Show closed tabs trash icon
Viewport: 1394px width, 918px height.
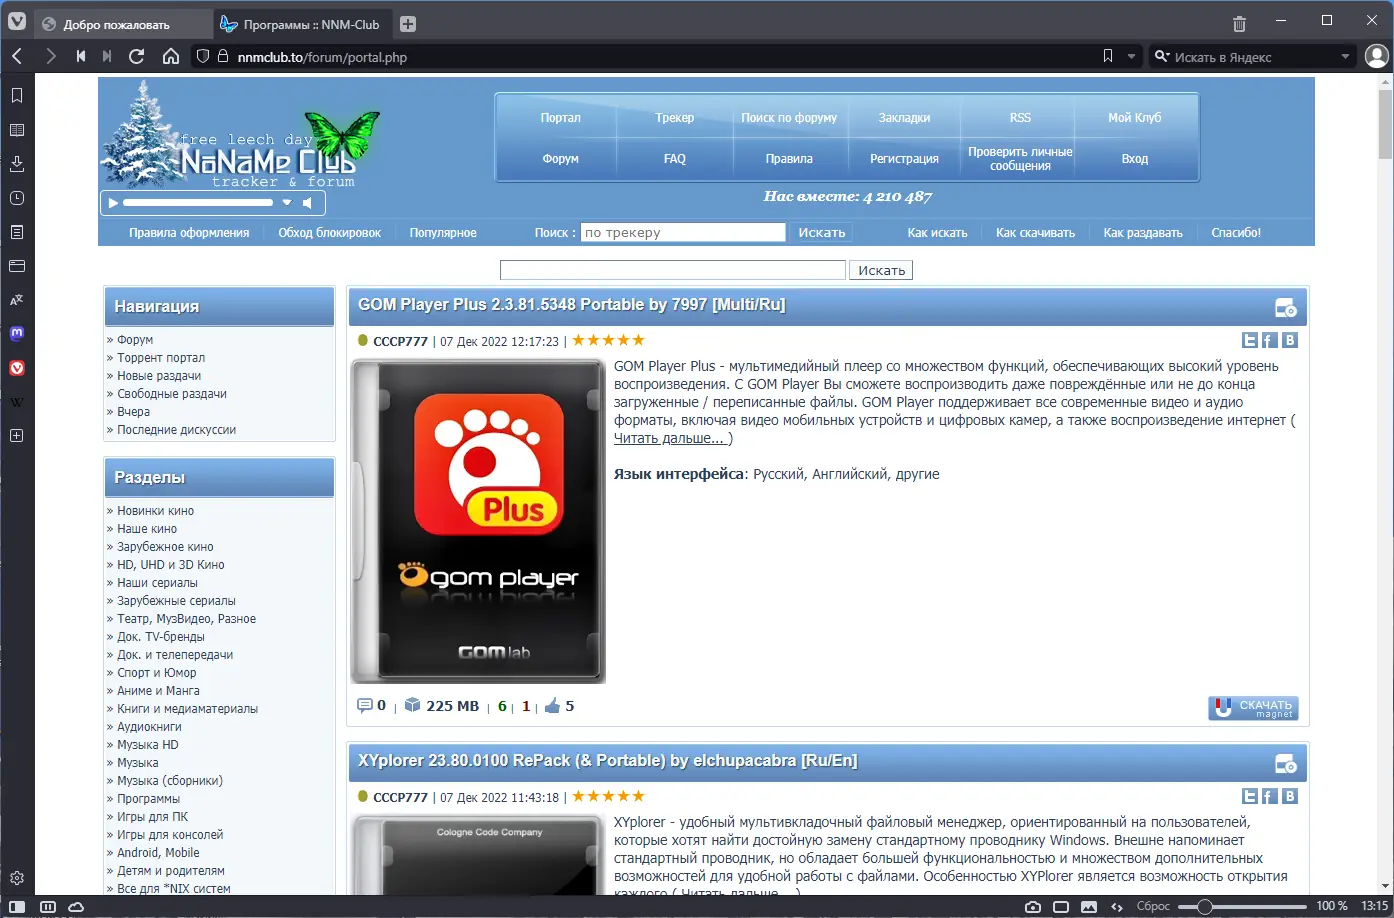1240,24
